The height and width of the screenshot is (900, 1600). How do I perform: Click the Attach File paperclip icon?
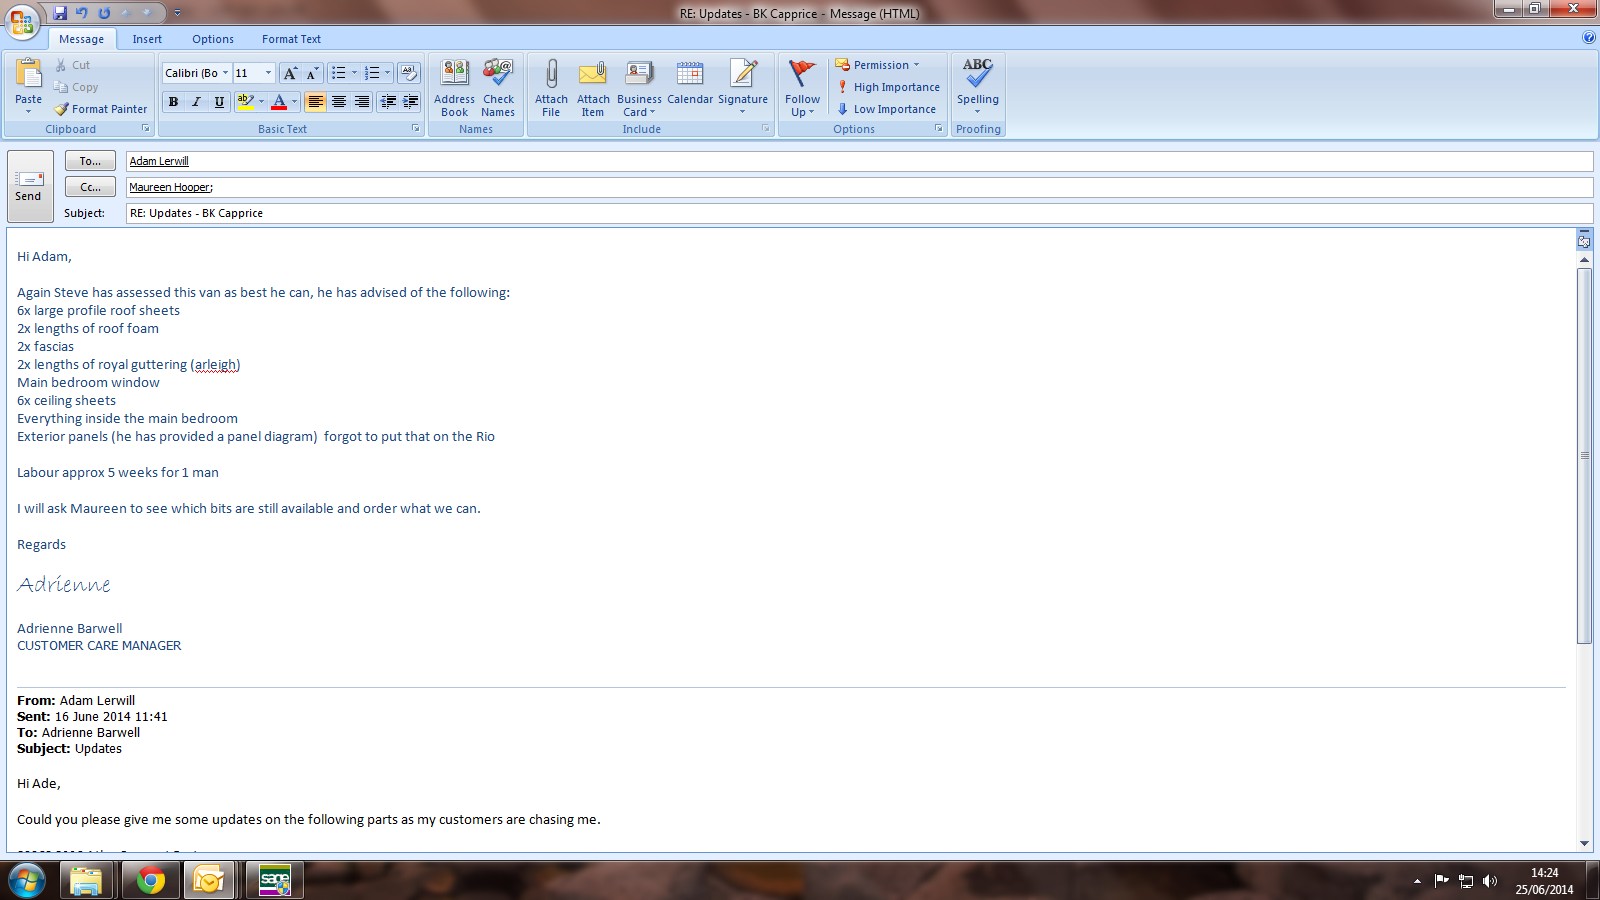tap(551, 76)
